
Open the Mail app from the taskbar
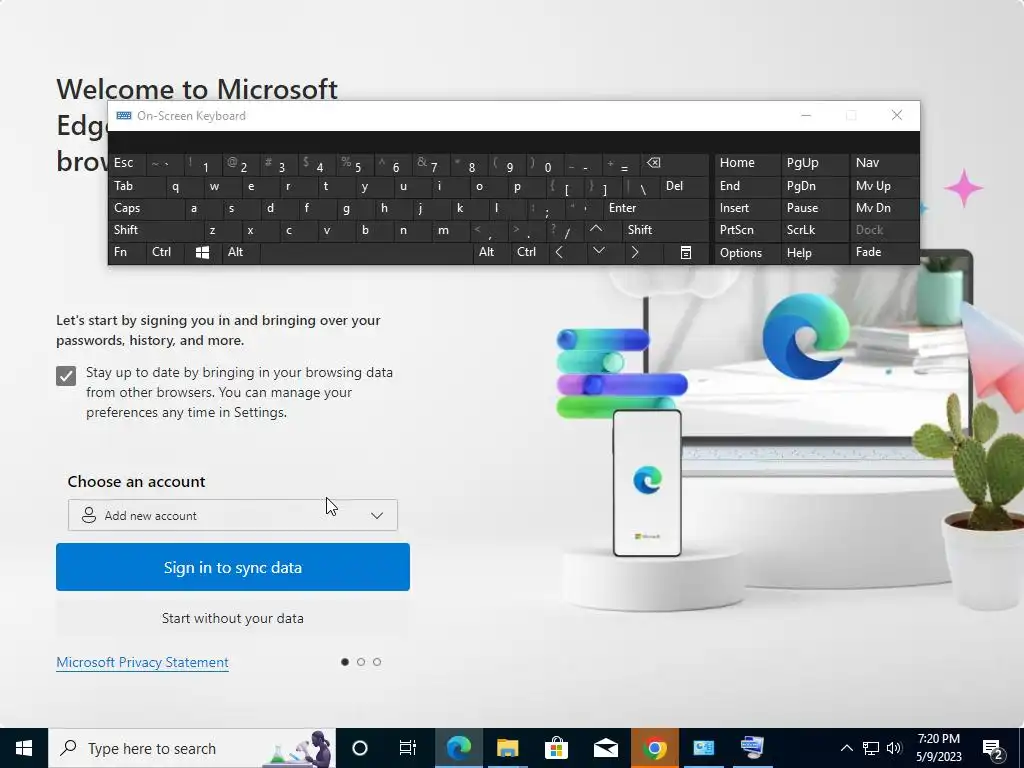pos(605,748)
